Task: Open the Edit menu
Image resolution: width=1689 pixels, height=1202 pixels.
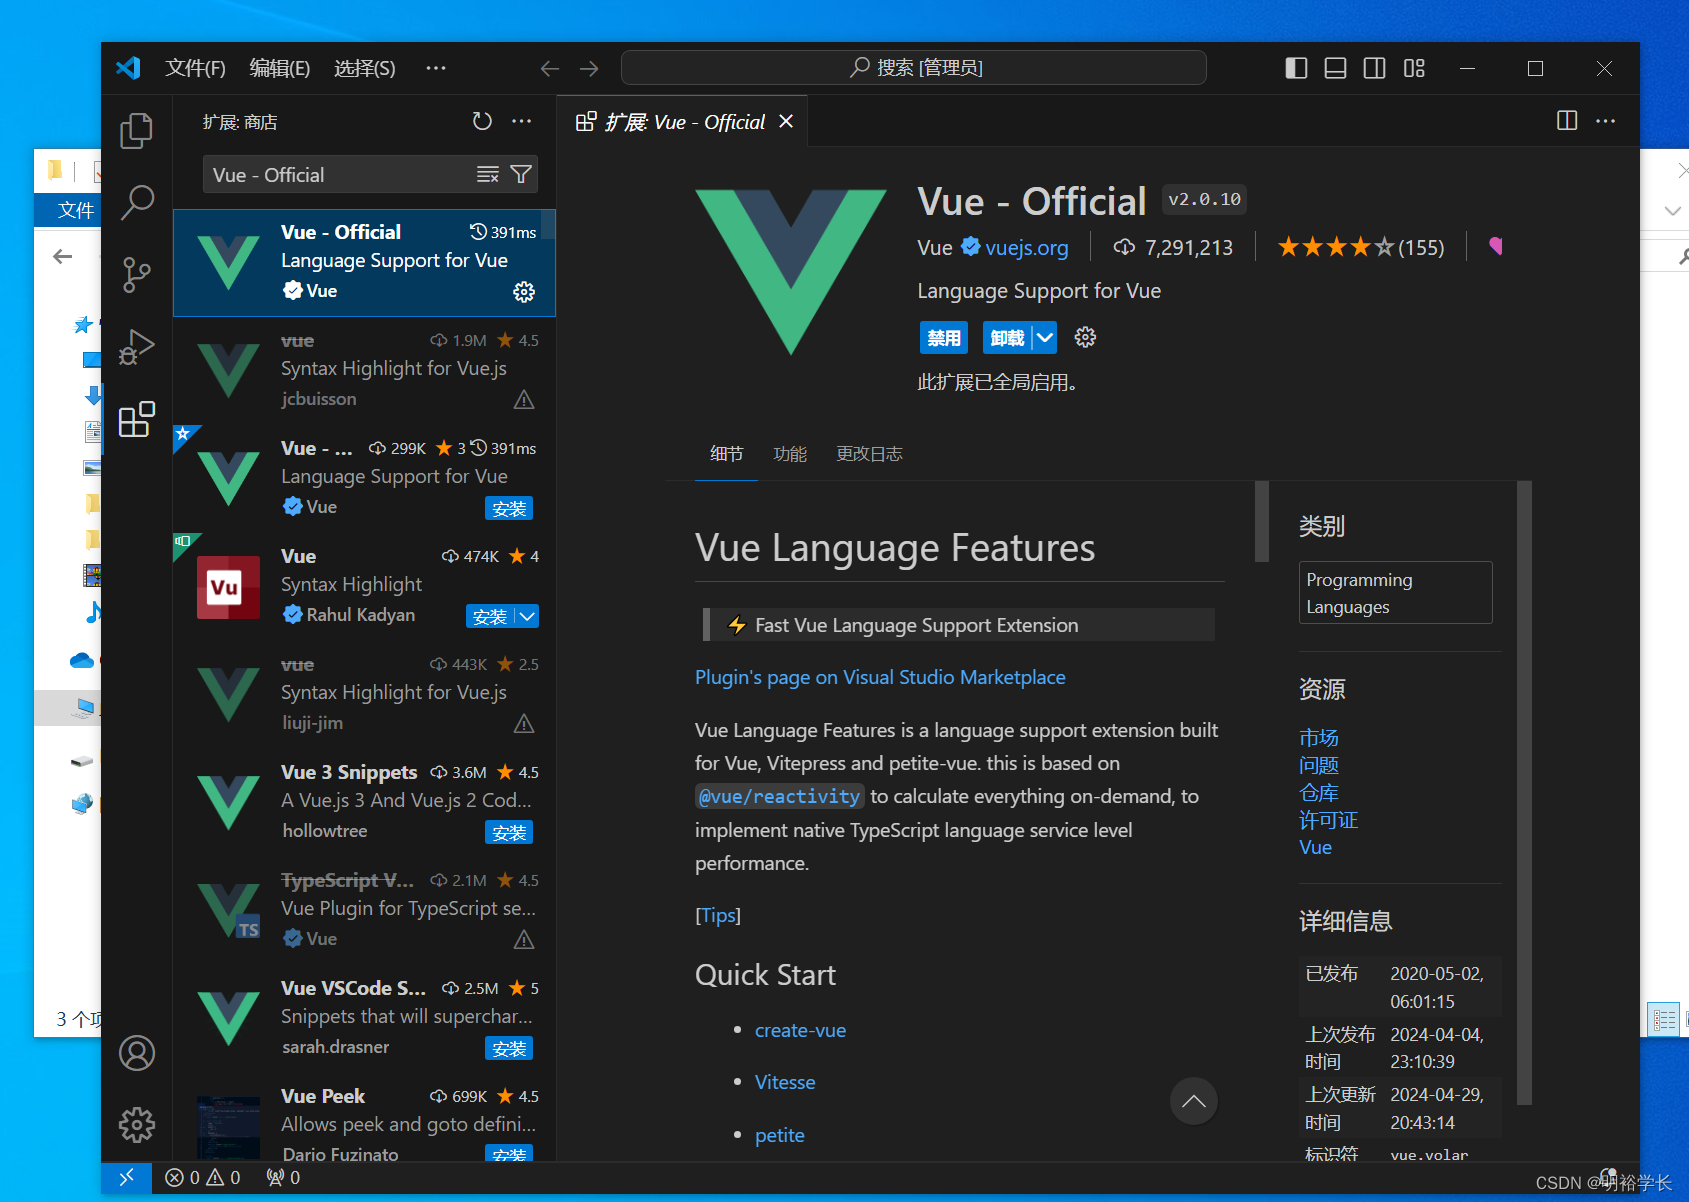Action: [x=279, y=68]
